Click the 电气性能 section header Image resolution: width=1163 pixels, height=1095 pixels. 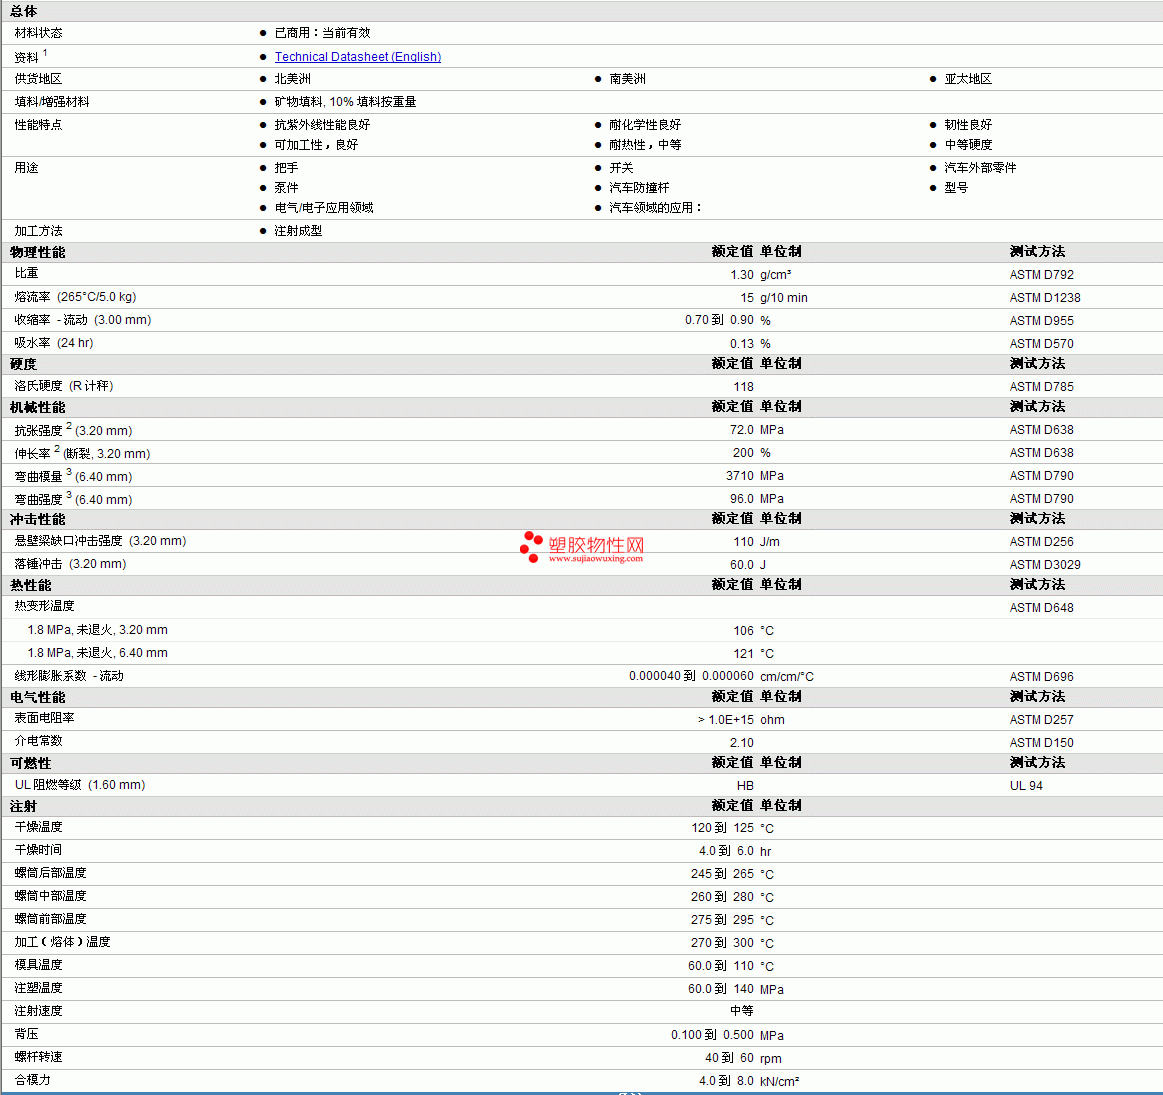coord(38,697)
